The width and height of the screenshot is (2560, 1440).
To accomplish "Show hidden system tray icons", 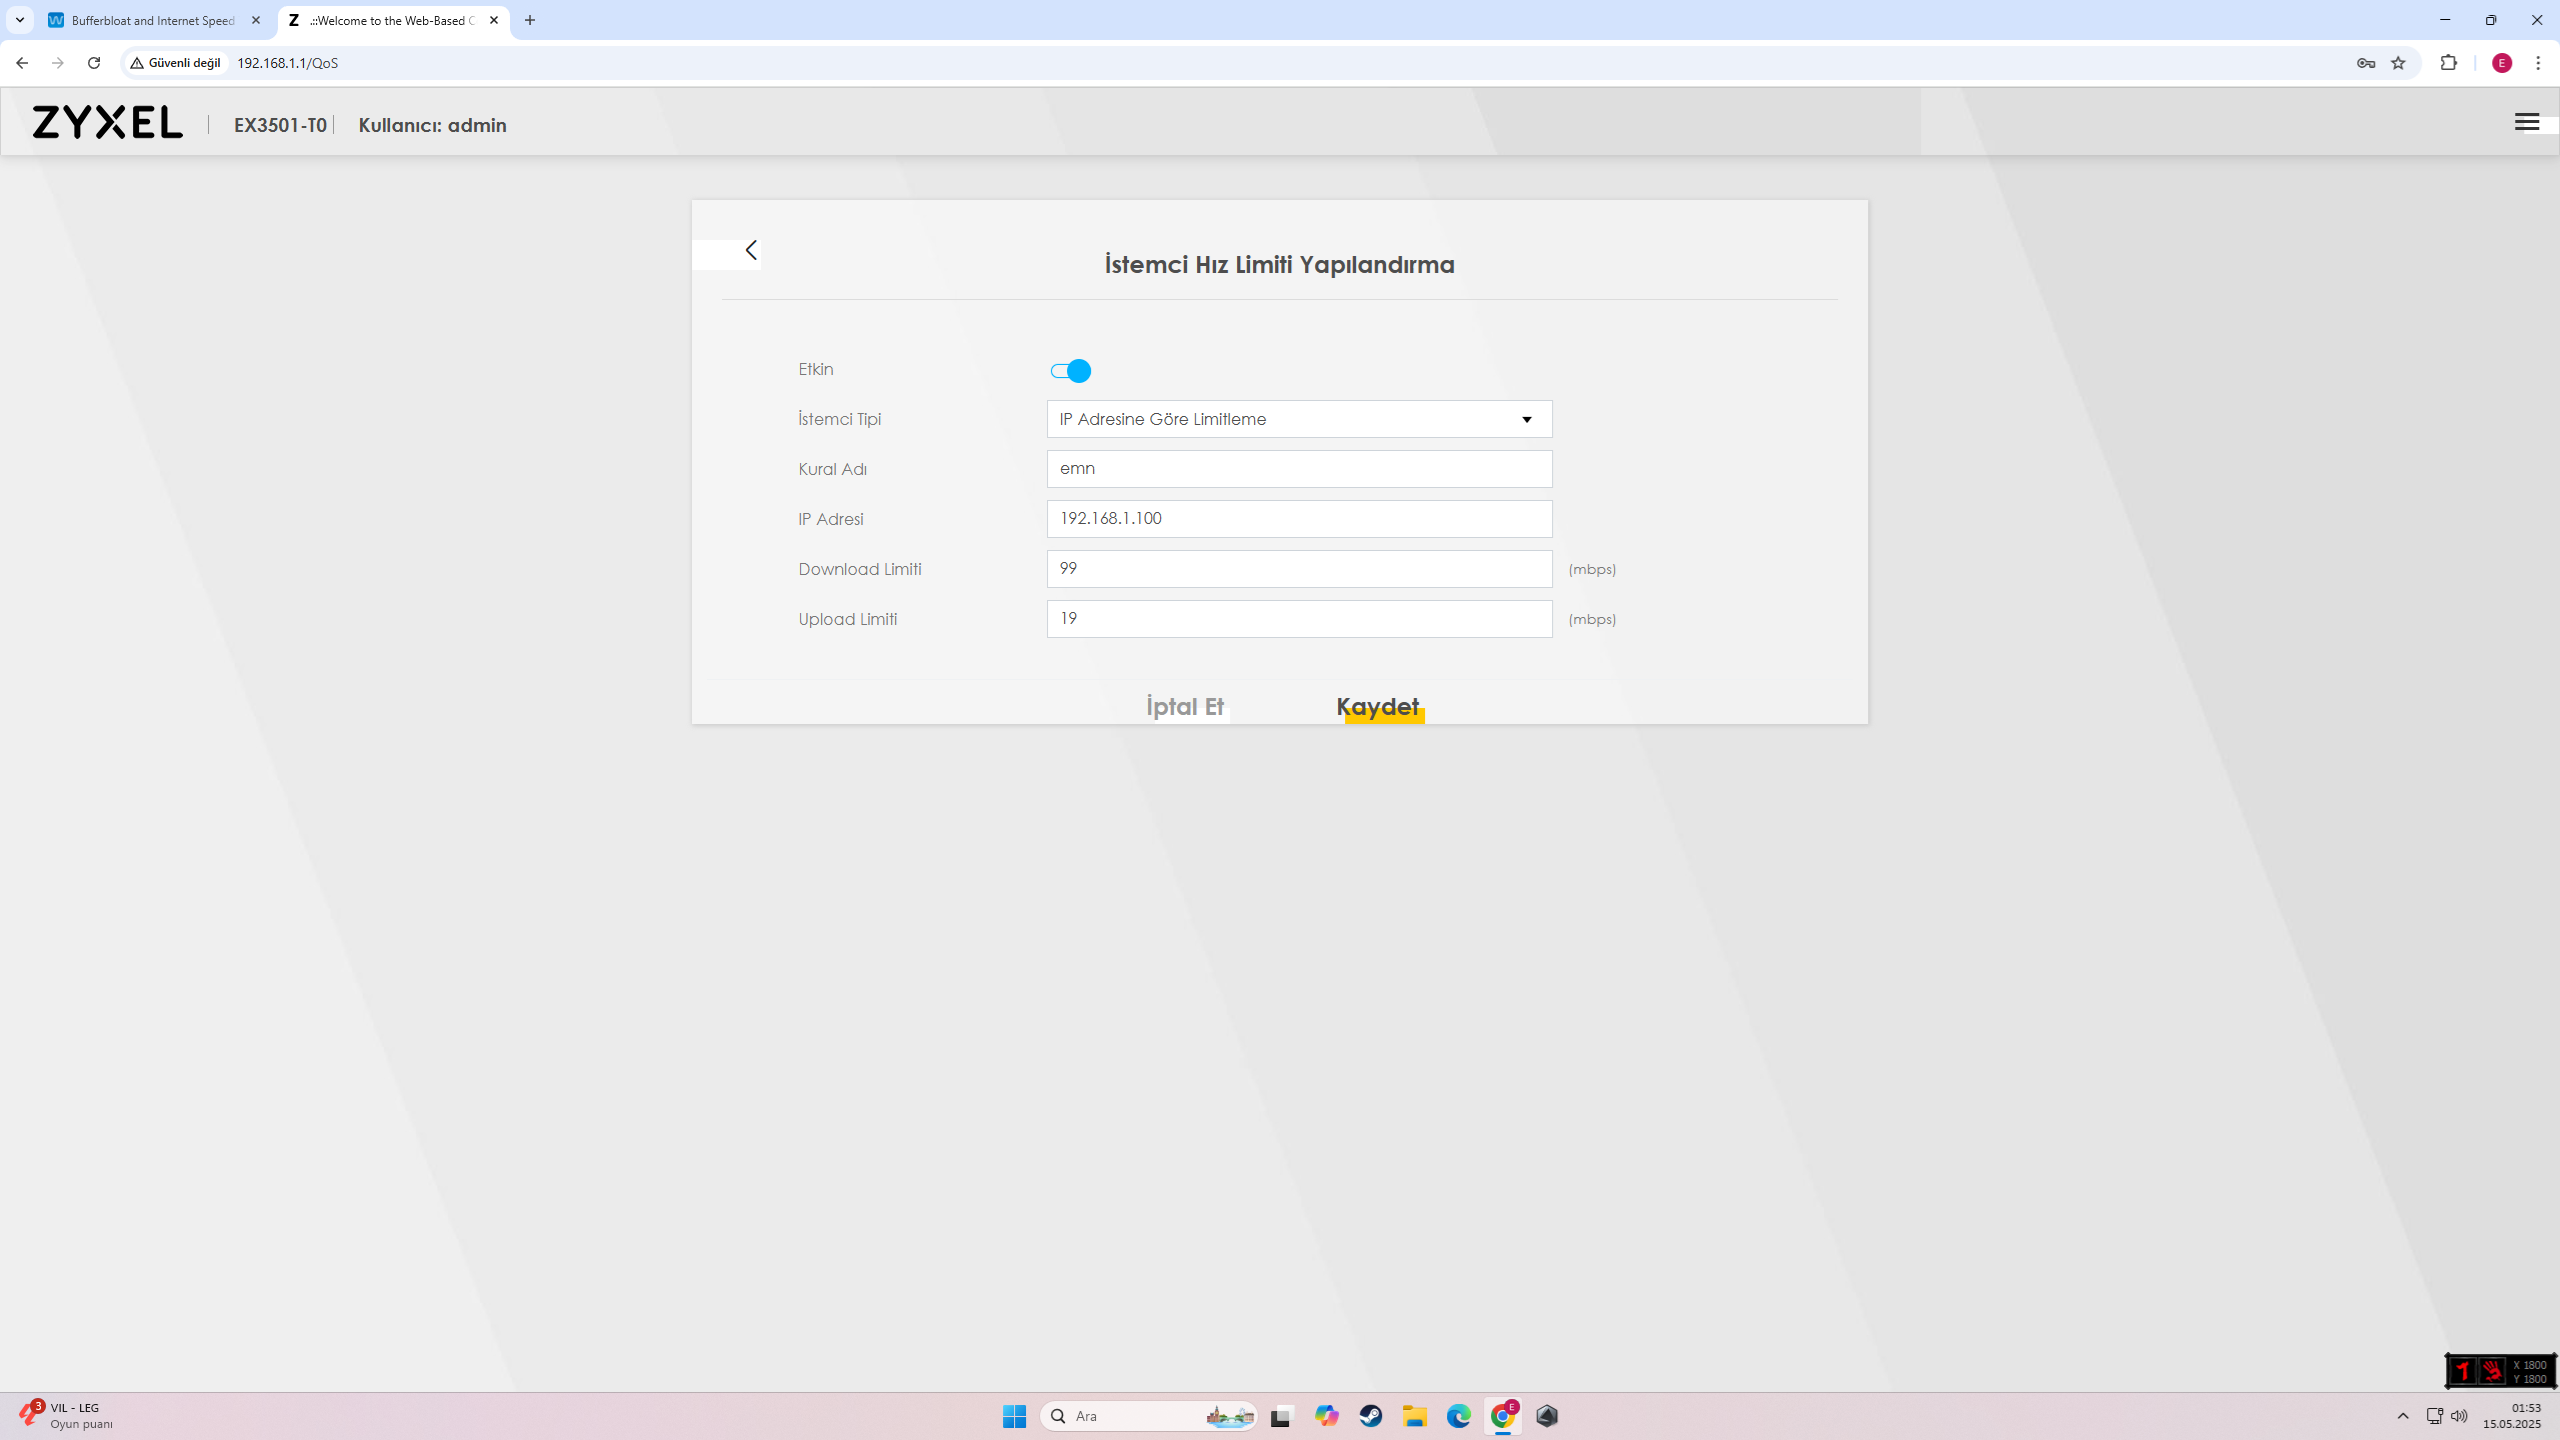I will click(x=2403, y=1416).
